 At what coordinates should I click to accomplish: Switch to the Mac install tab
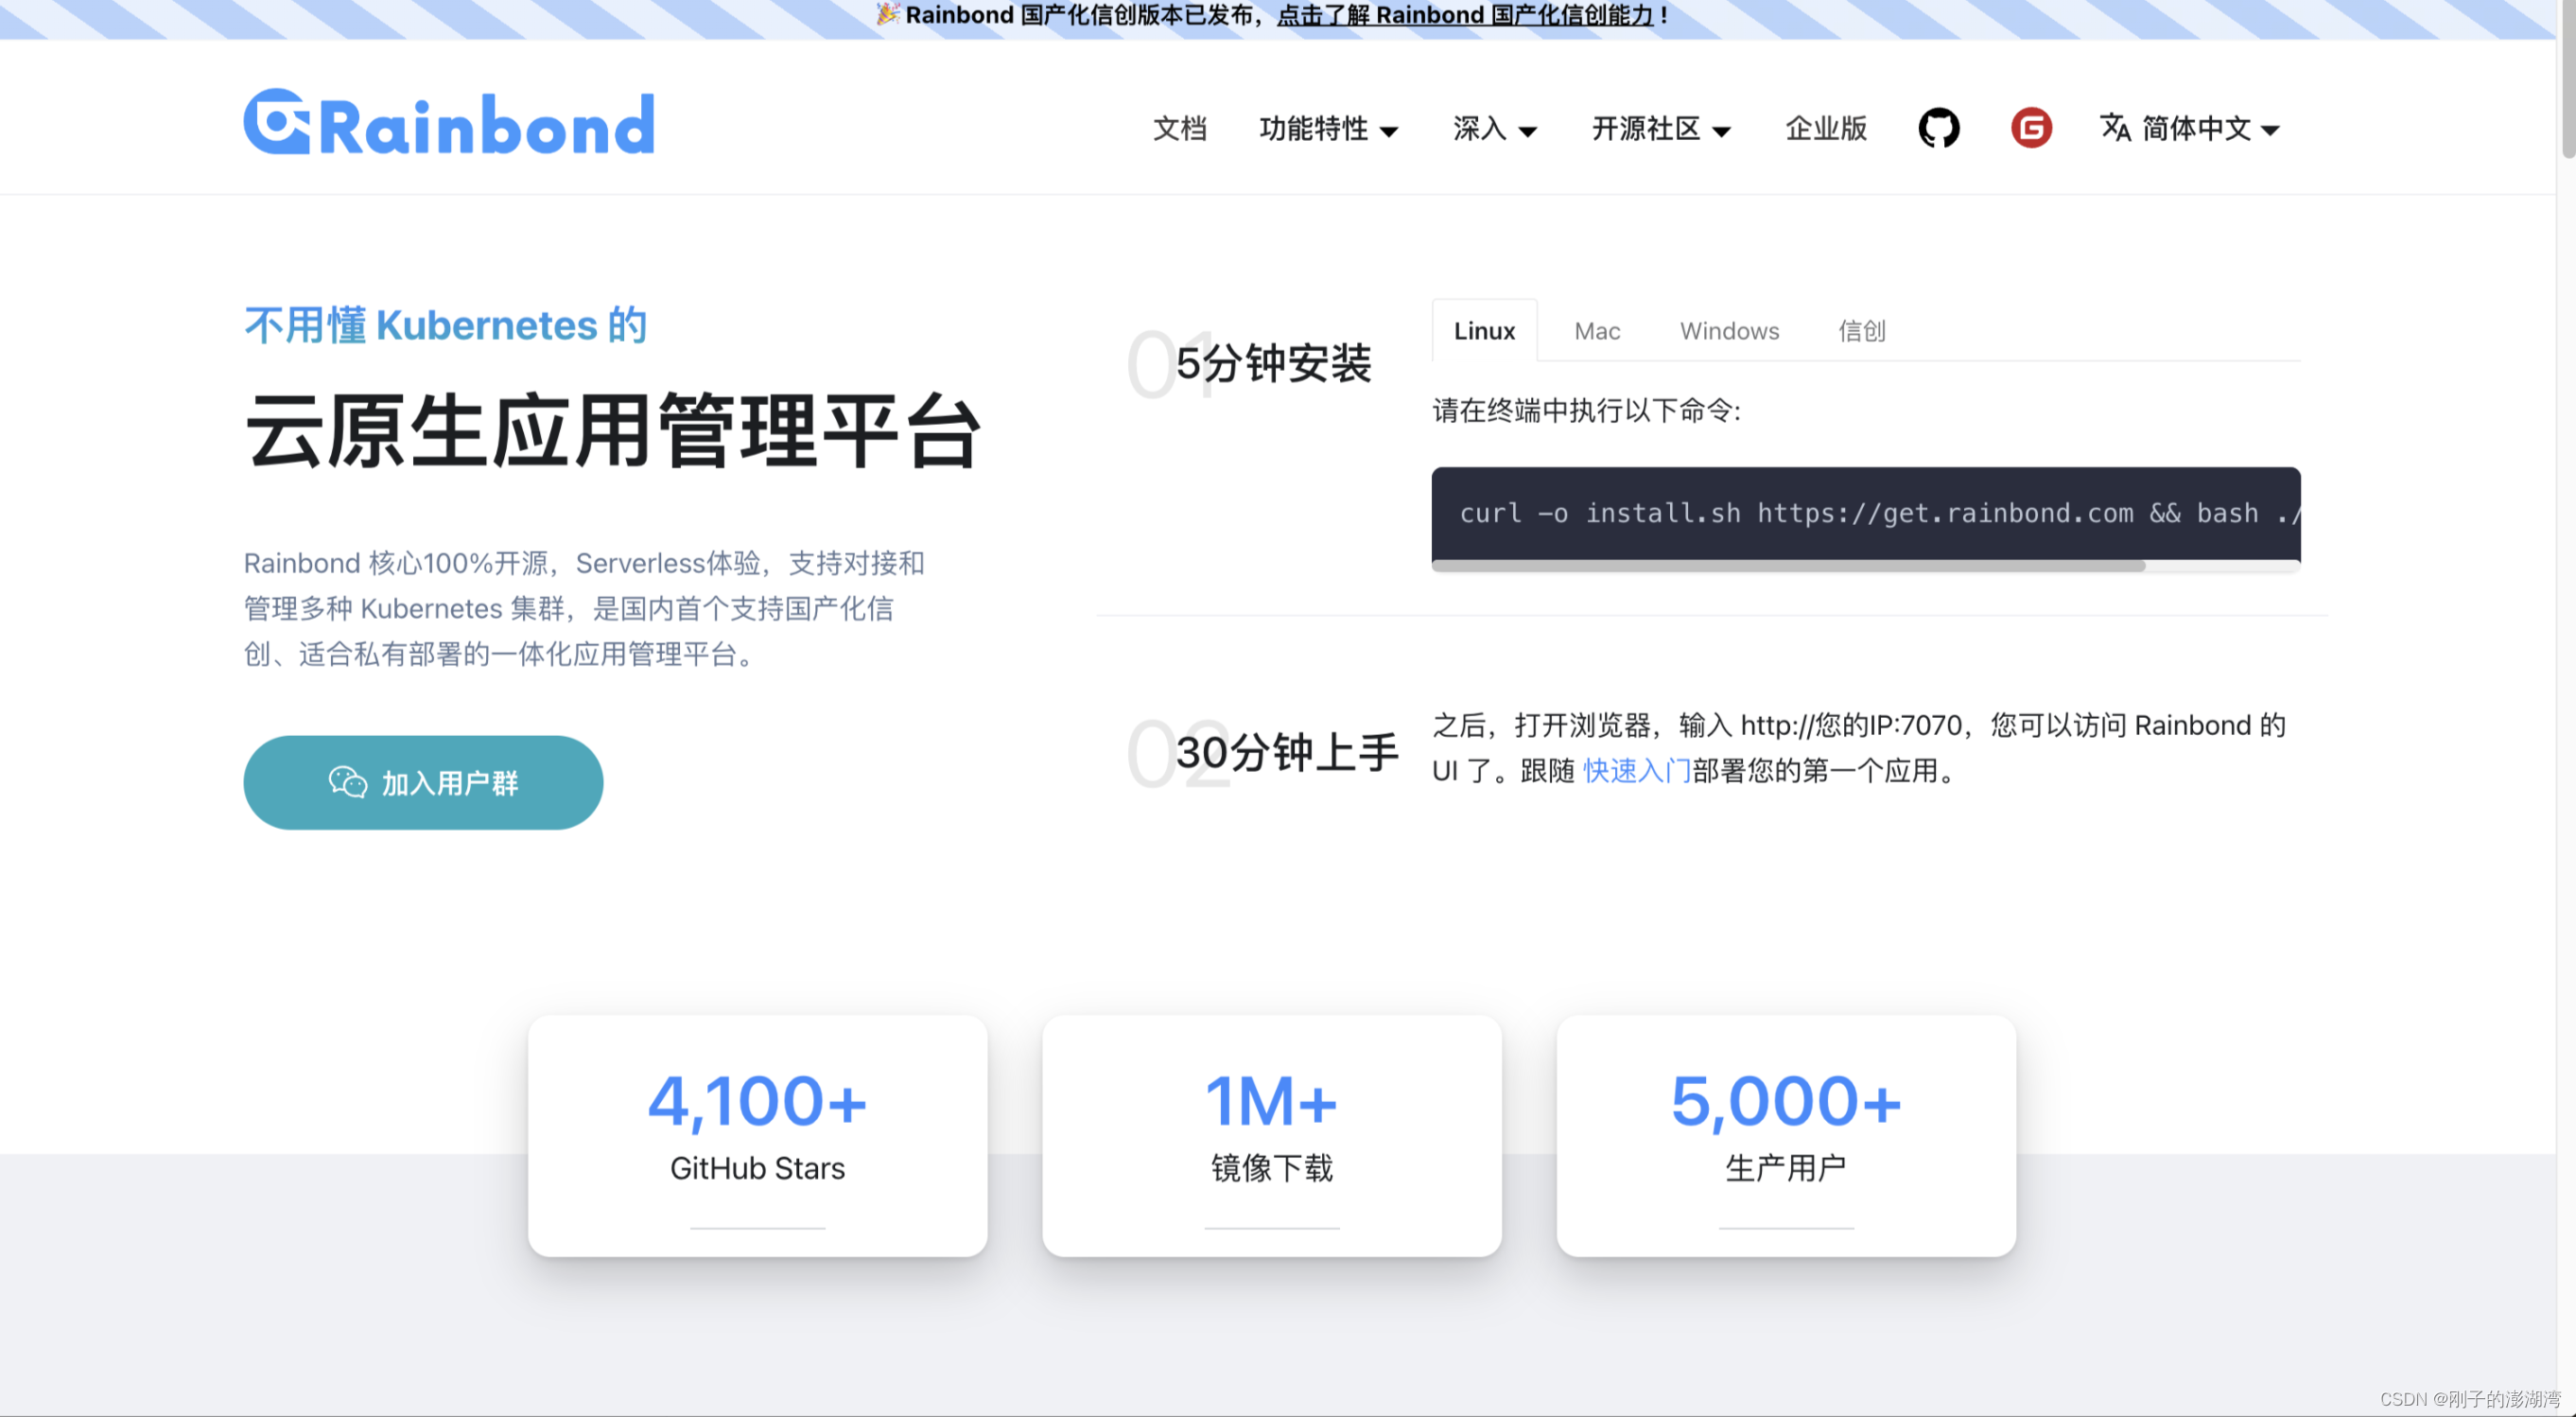(1596, 331)
